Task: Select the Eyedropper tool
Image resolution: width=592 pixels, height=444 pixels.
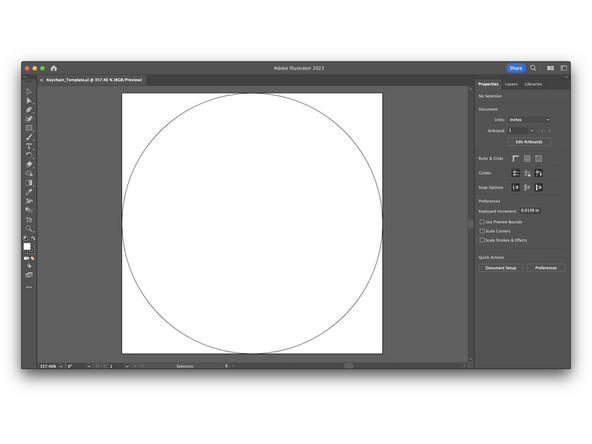Action: [29, 192]
